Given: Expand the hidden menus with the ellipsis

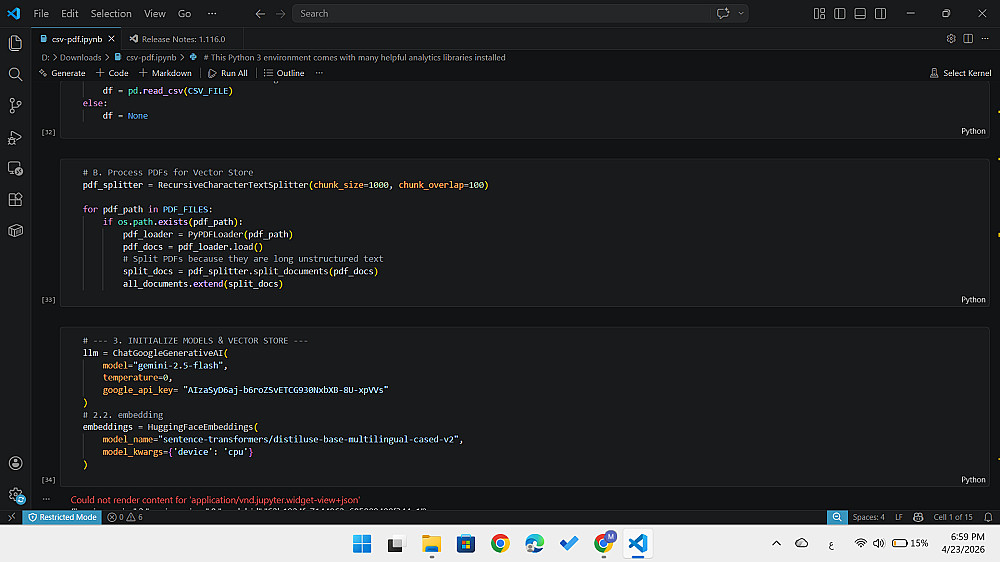Looking at the screenshot, I should coord(212,14).
